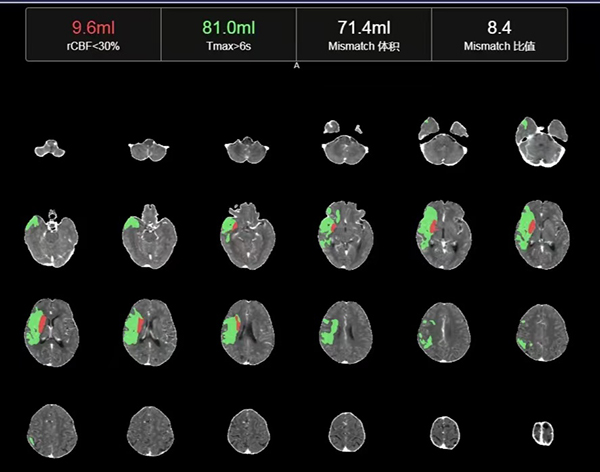This screenshot has height=472, width=600.
Task: Click the final smallest slice in bottom row
Action: point(540,432)
